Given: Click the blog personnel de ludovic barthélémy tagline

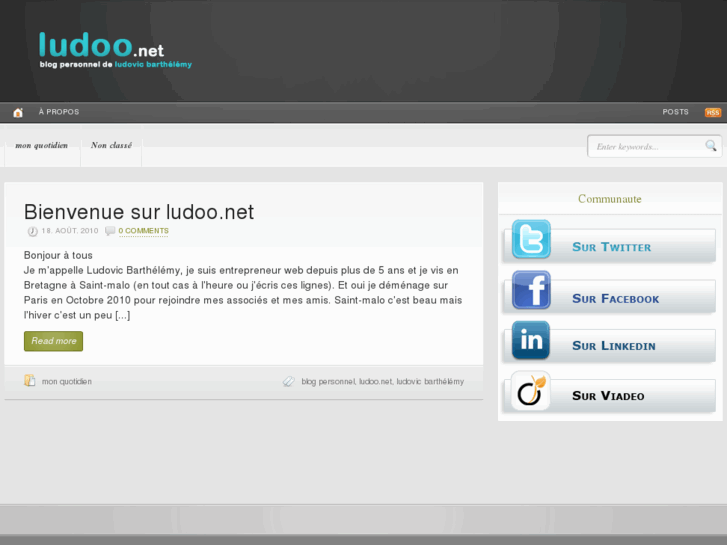Looking at the screenshot, I should (115, 64).
